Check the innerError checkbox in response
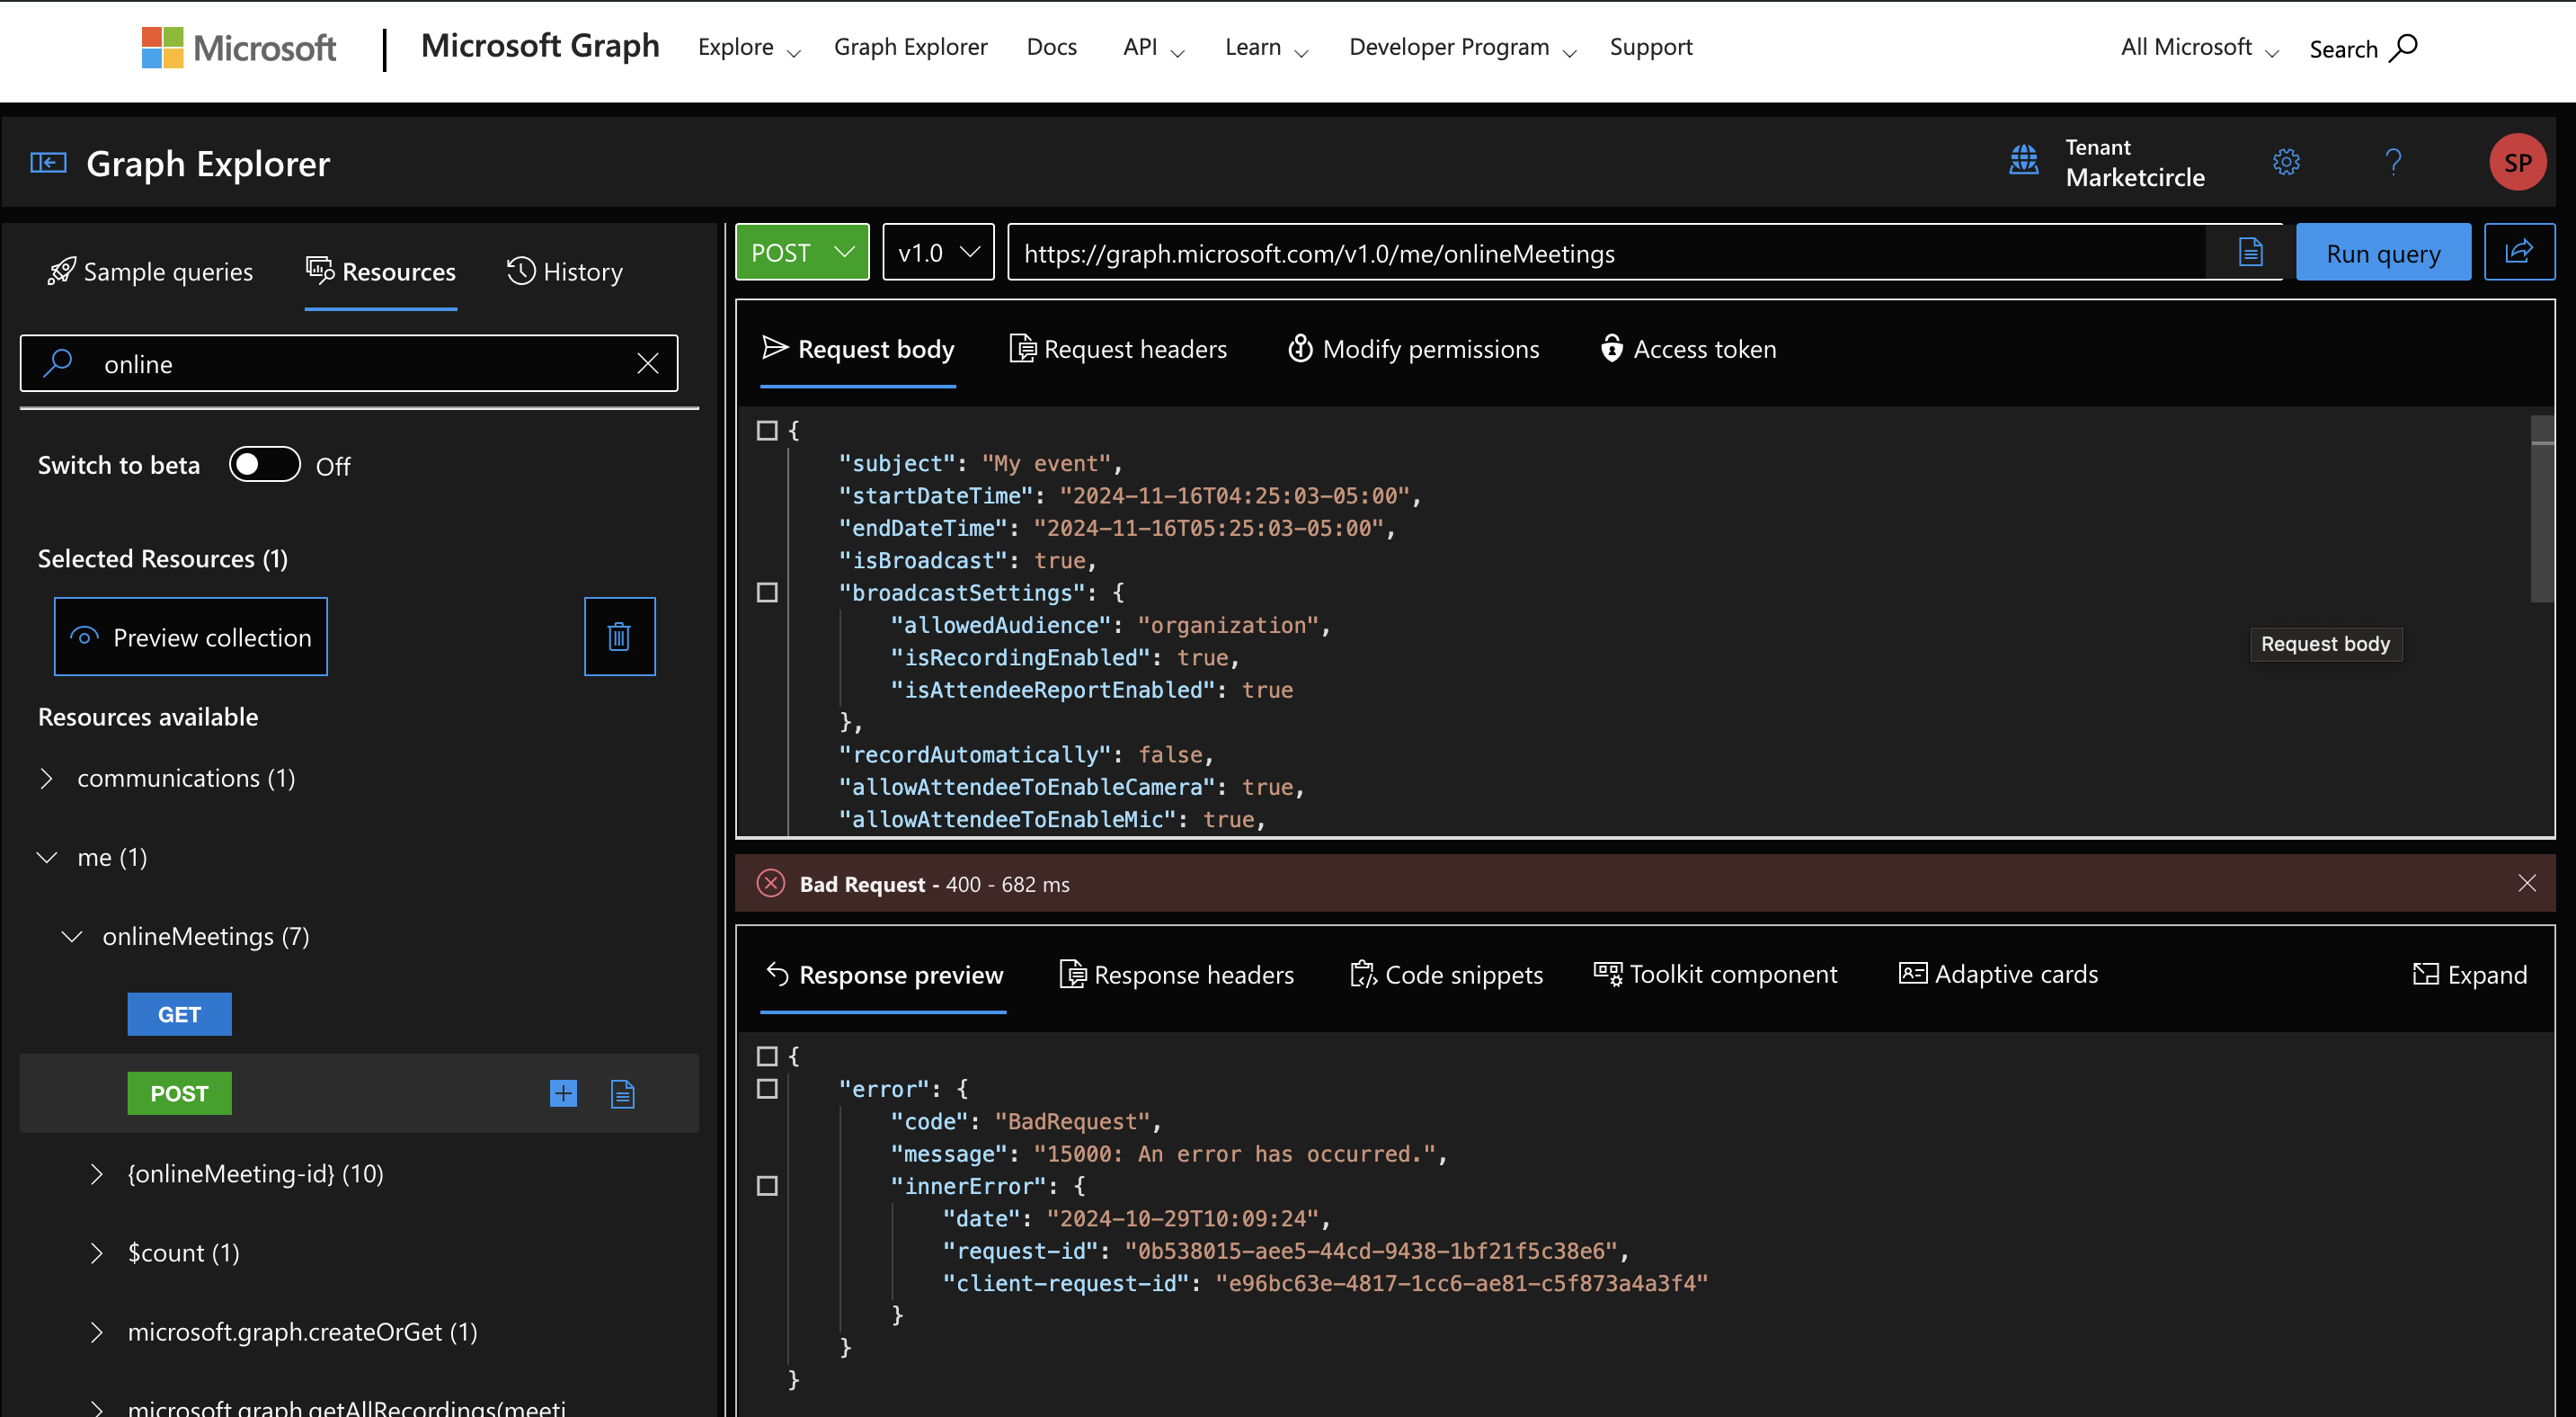The width and height of the screenshot is (2576, 1417). [x=768, y=1187]
